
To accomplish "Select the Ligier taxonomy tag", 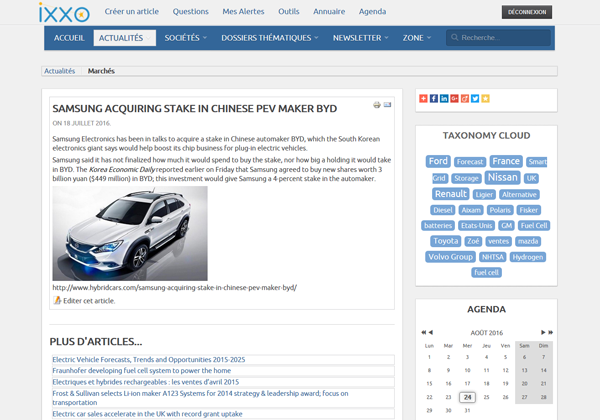I will point(484,195).
